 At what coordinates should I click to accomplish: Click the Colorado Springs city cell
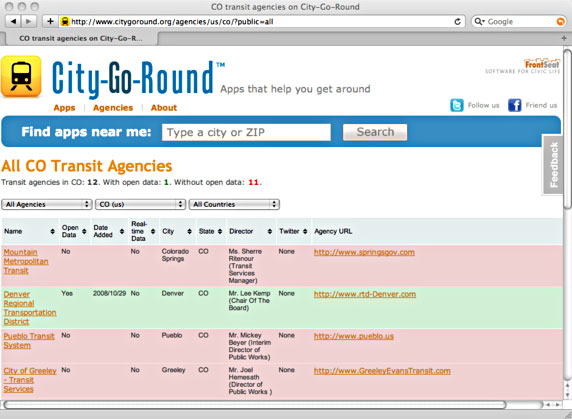tap(175, 255)
